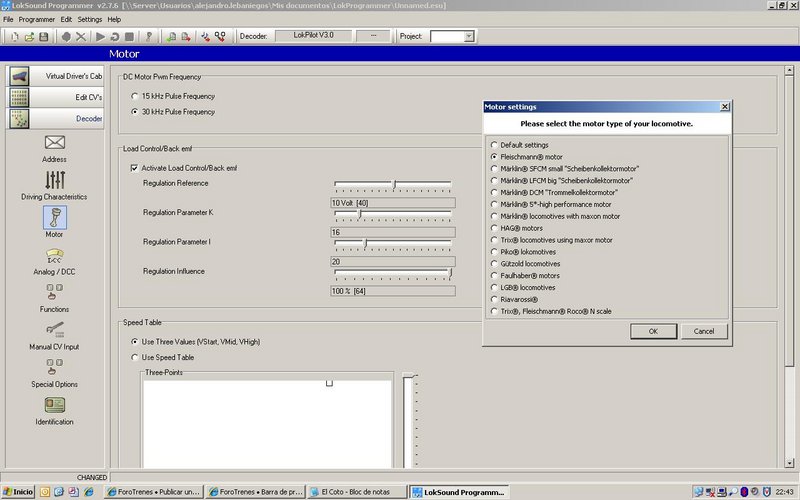The image size is (800, 500).
Task: Open the Functions section
Action: tap(55, 298)
